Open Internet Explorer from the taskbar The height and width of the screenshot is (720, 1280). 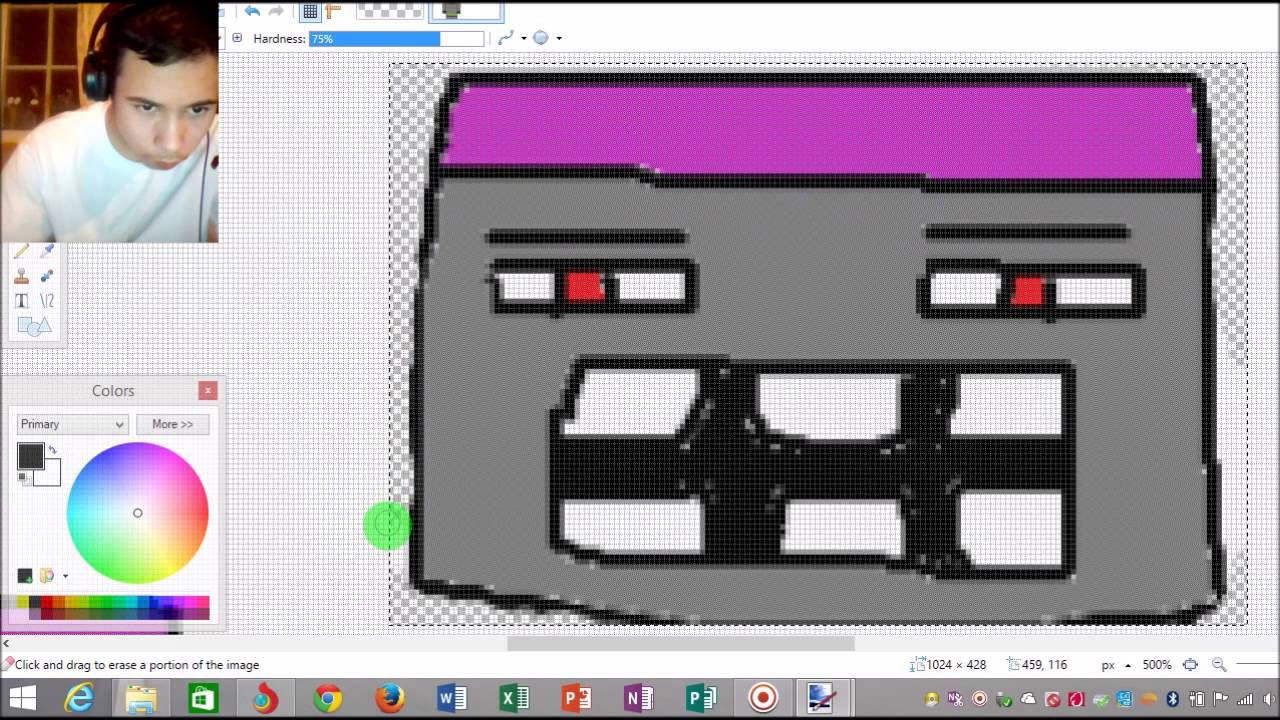pyautogui.click(x=78, y=698)
